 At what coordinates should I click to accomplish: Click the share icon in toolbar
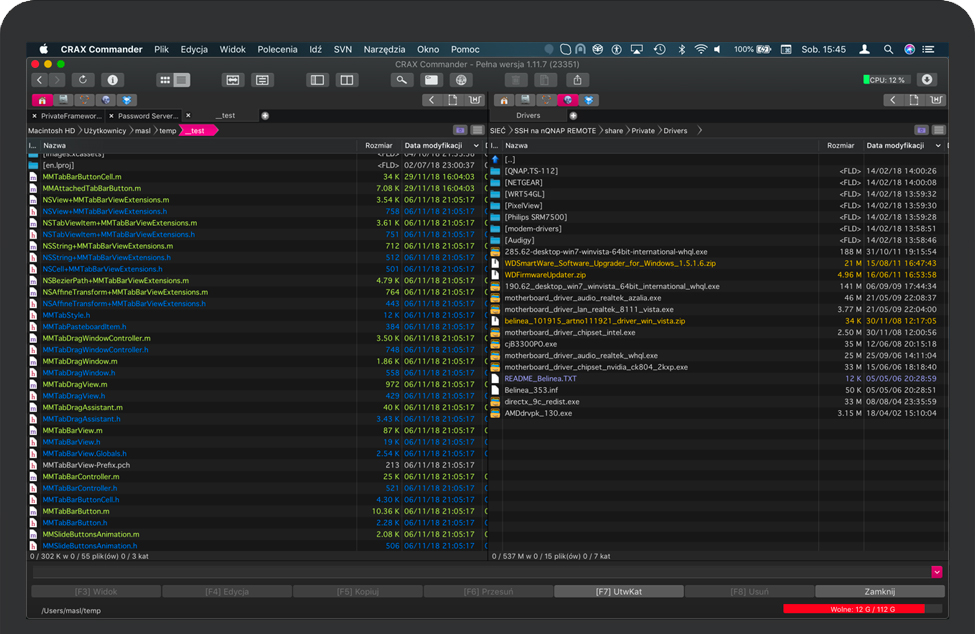[x=577, y=80]
